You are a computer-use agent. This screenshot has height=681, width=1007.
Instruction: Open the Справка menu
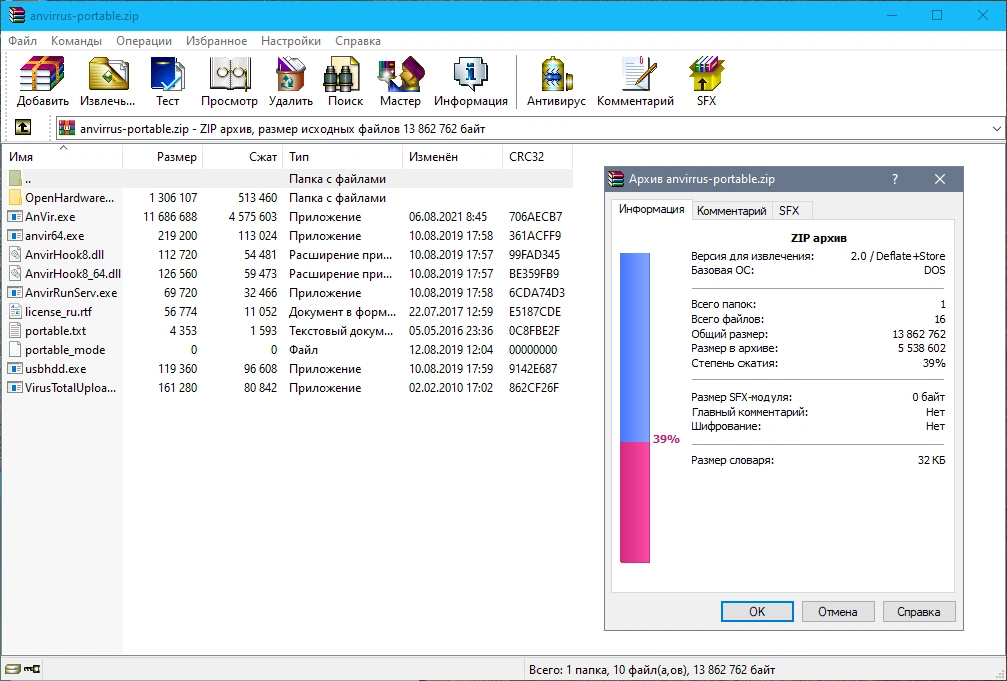358,40
